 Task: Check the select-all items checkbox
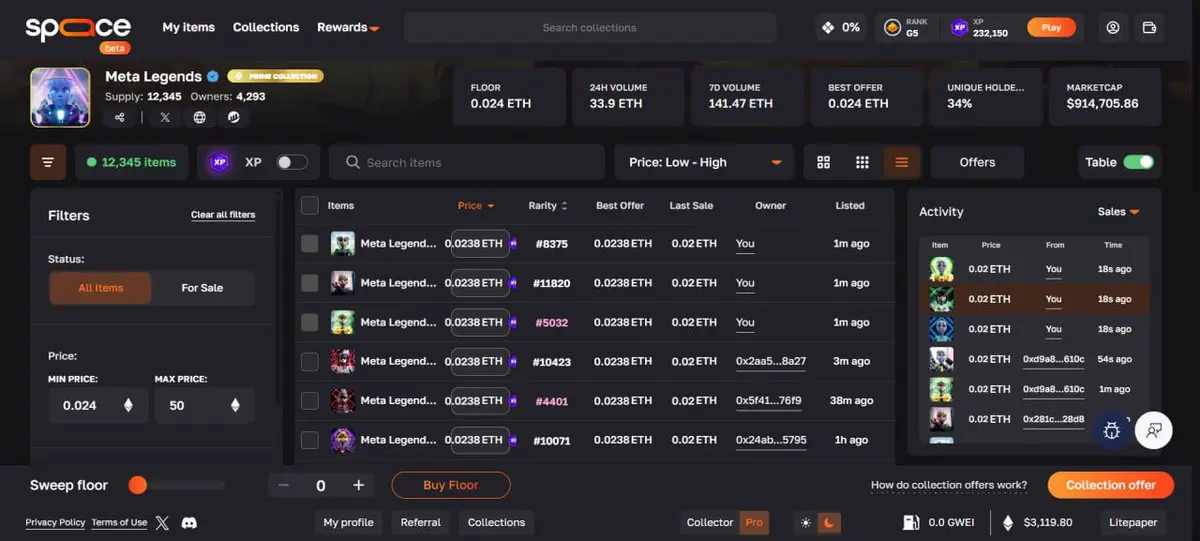pos(310,205)
